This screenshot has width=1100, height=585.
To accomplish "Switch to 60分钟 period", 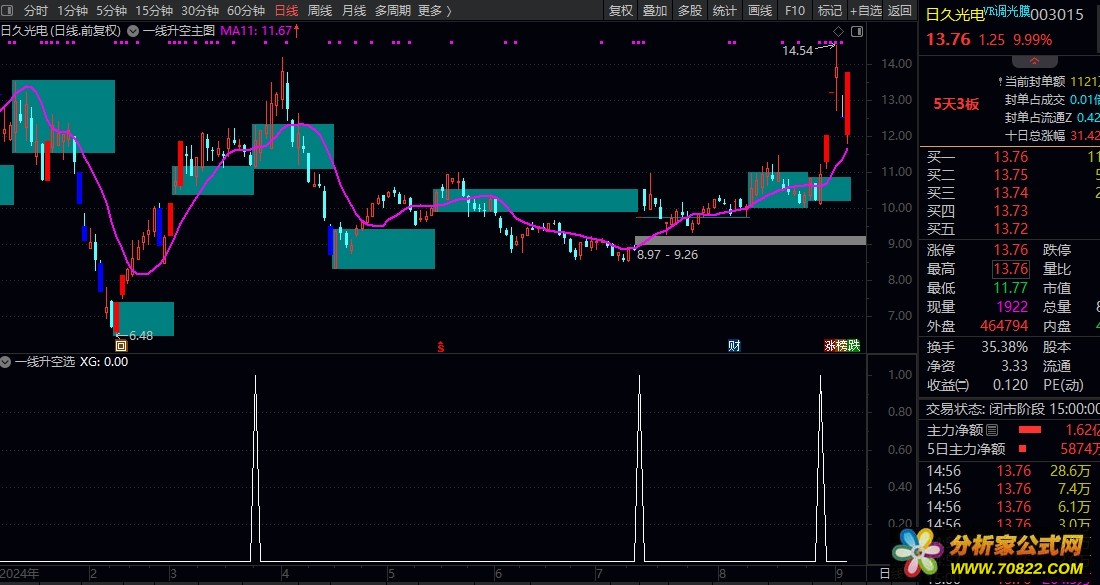I will point(246,11).
